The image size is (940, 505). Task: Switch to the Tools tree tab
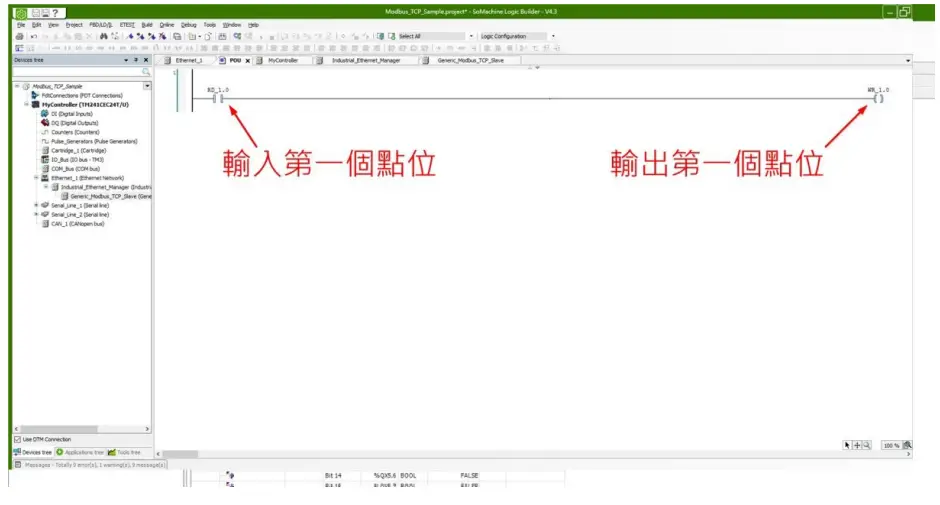(x=124, y=452)
